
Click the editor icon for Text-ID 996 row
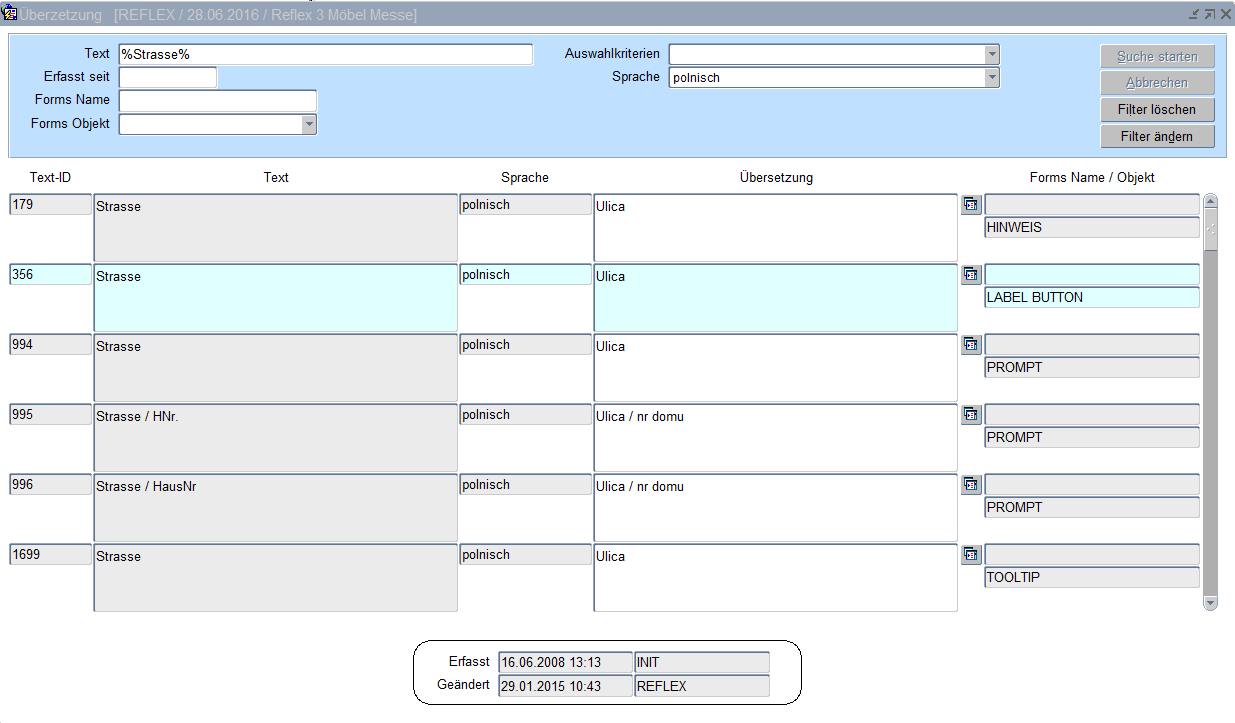971,484
